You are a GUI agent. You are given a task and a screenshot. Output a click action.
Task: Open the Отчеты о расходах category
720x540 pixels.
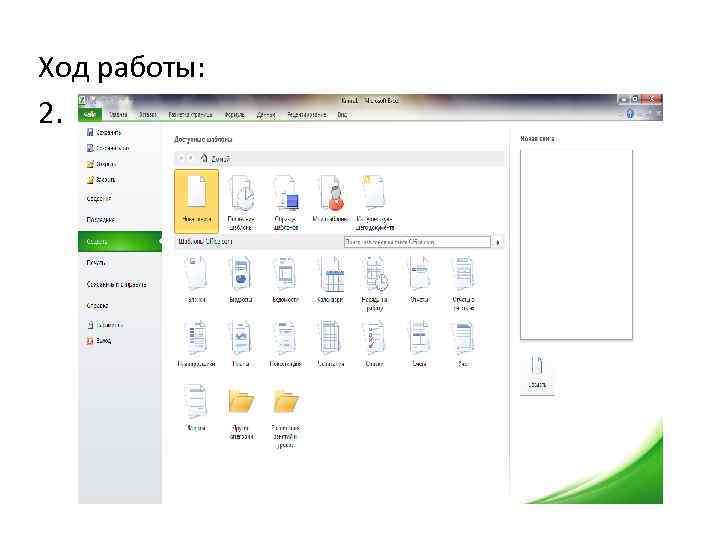[463, 284]
